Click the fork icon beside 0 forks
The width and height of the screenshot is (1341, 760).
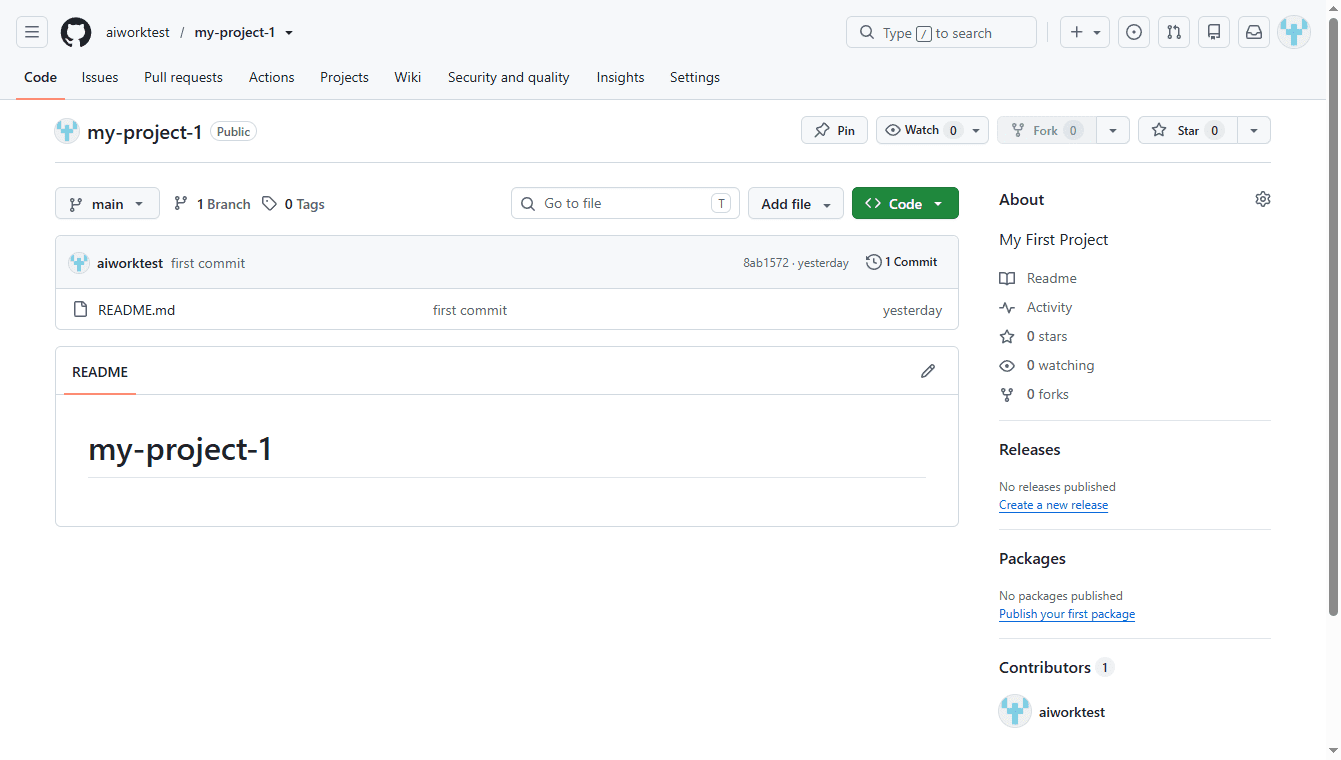(1007, 394)
